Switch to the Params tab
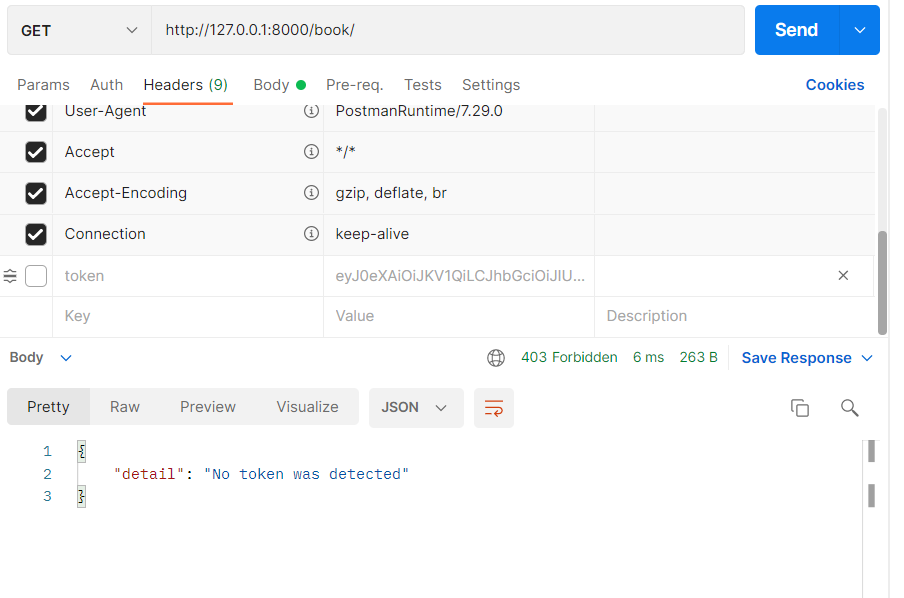904x598 pixels. click(43, 85)
